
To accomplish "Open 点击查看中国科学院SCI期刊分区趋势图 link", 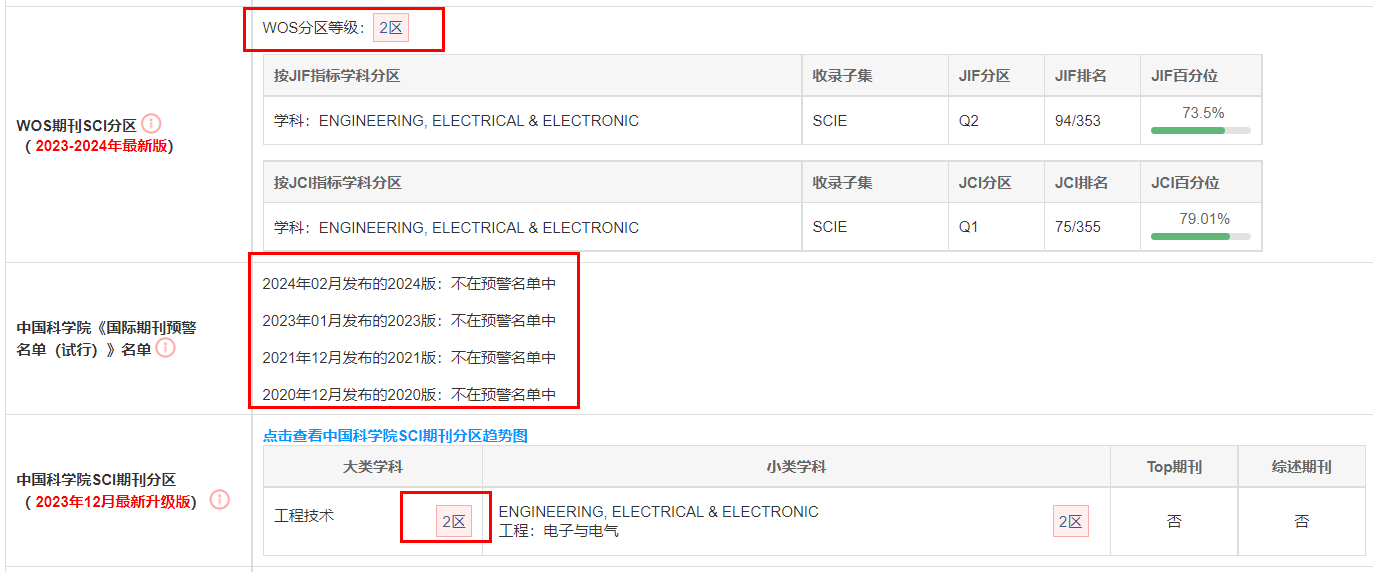I will tap(395, 436).
